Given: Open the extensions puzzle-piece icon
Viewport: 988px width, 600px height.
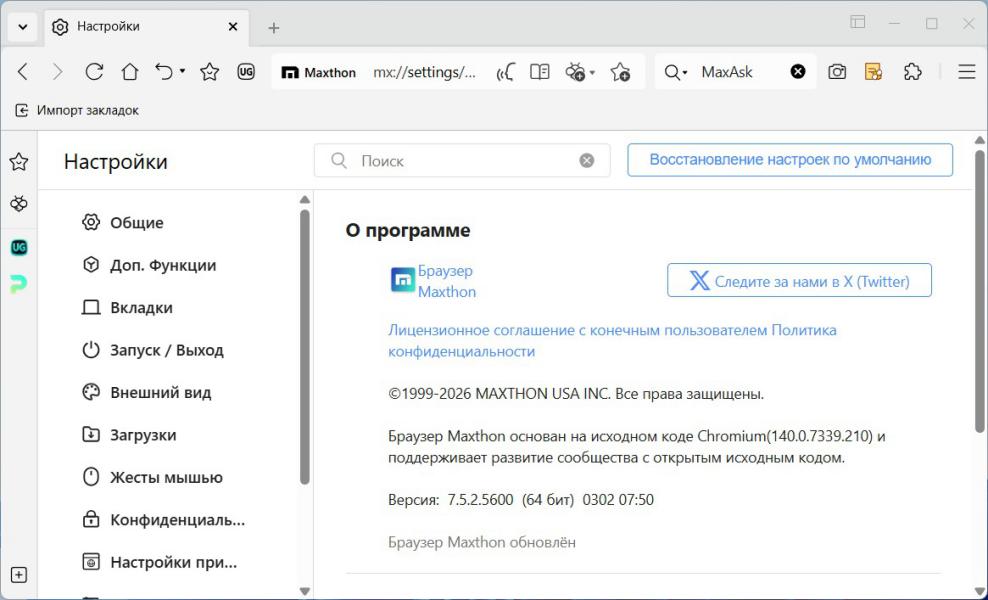Looking at the screenshot, I should (x=912, y=72).
